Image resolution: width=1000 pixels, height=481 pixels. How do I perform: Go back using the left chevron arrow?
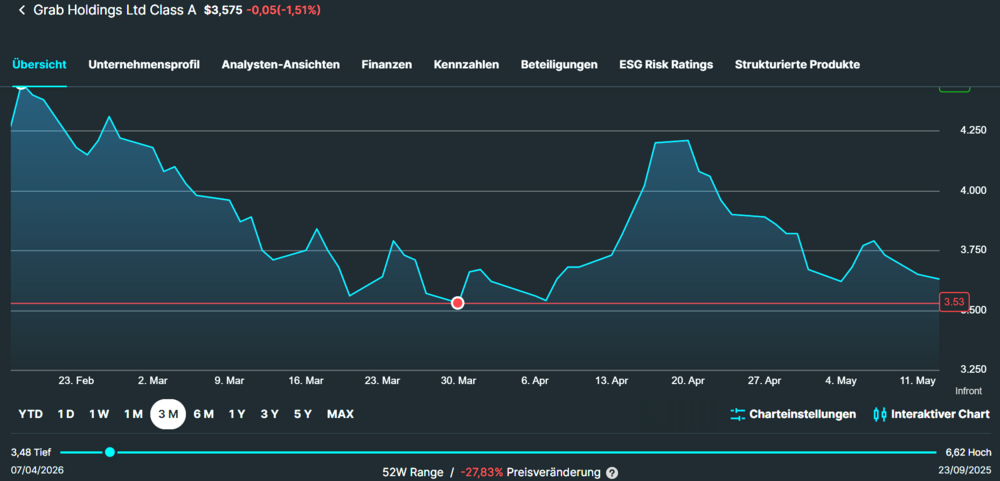22,10
